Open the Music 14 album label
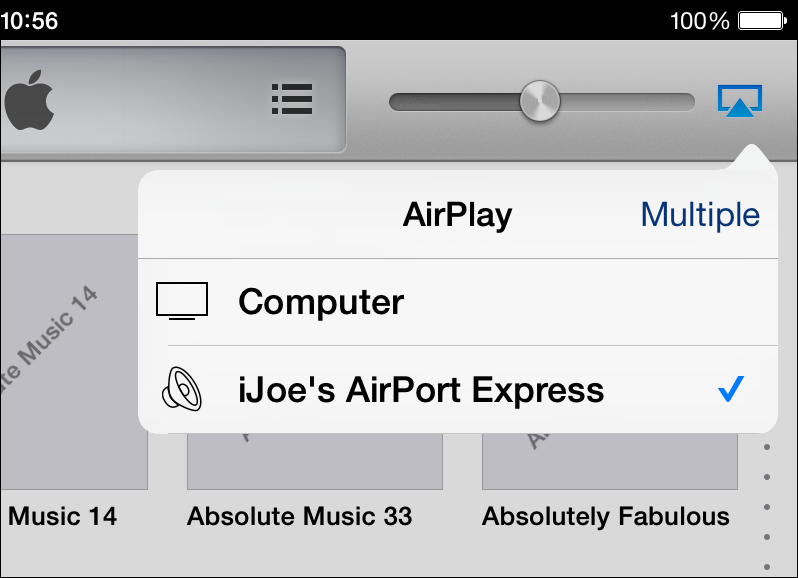 pos(62,516)
